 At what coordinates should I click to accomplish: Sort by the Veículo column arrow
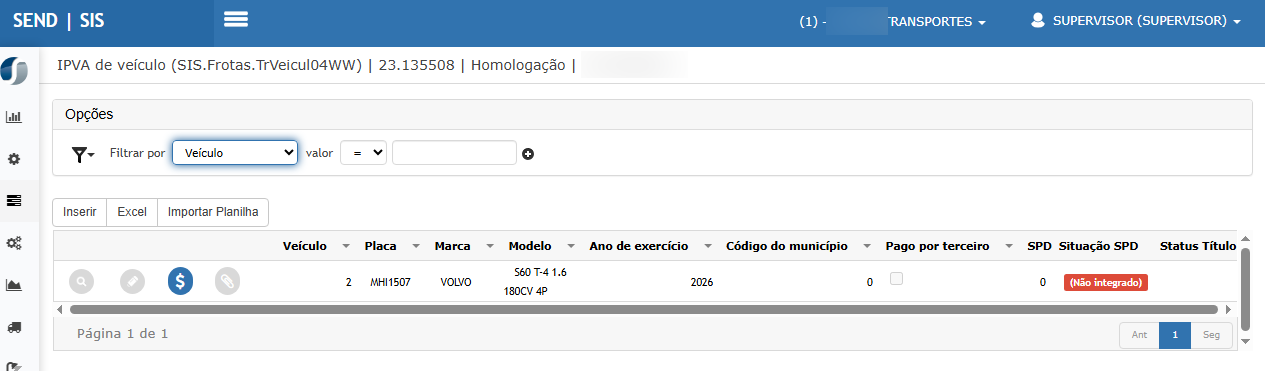coord(346,246)
